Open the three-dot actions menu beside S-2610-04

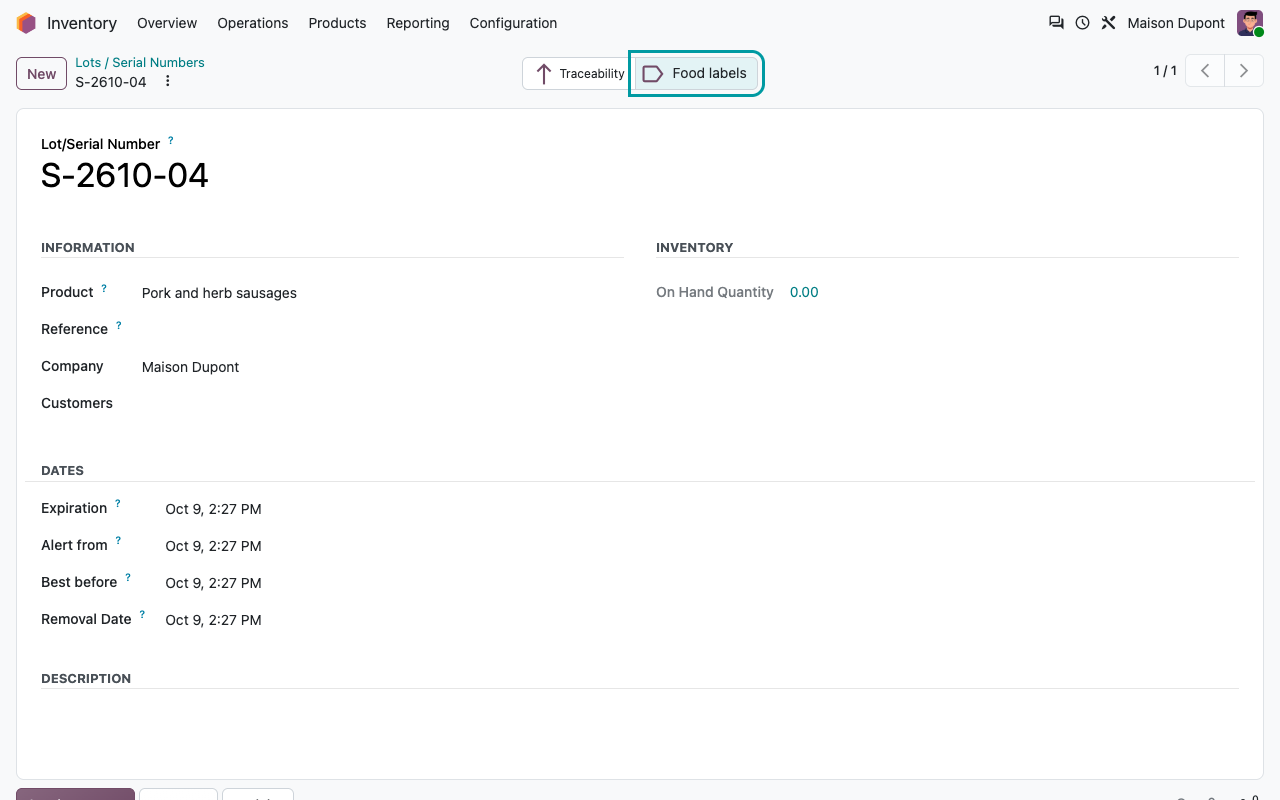(x=168, y=81)
